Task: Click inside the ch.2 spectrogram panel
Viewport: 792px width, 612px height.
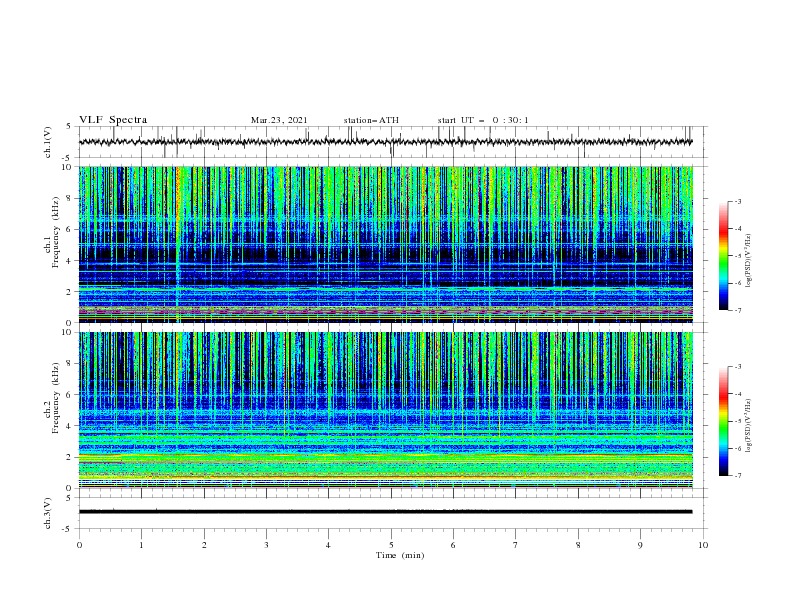Action: [x=385, y=410]
